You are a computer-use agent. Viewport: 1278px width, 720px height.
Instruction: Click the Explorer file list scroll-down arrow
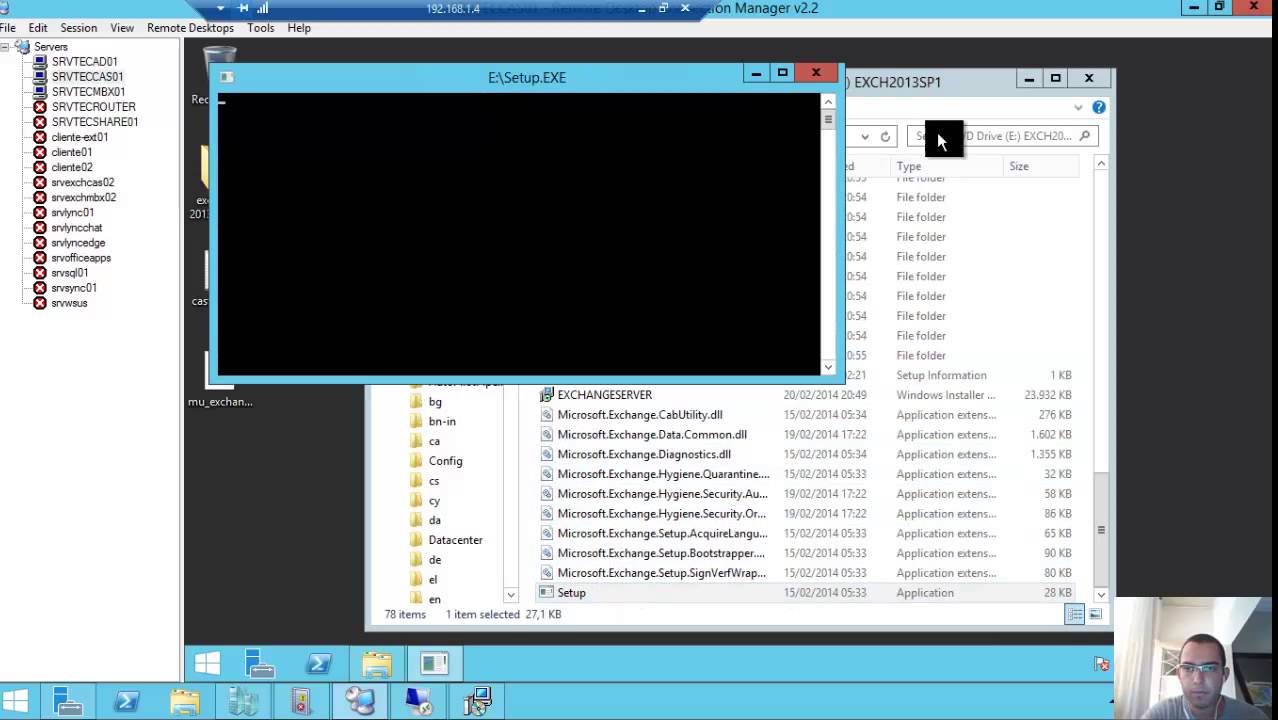pos(1101,595)
